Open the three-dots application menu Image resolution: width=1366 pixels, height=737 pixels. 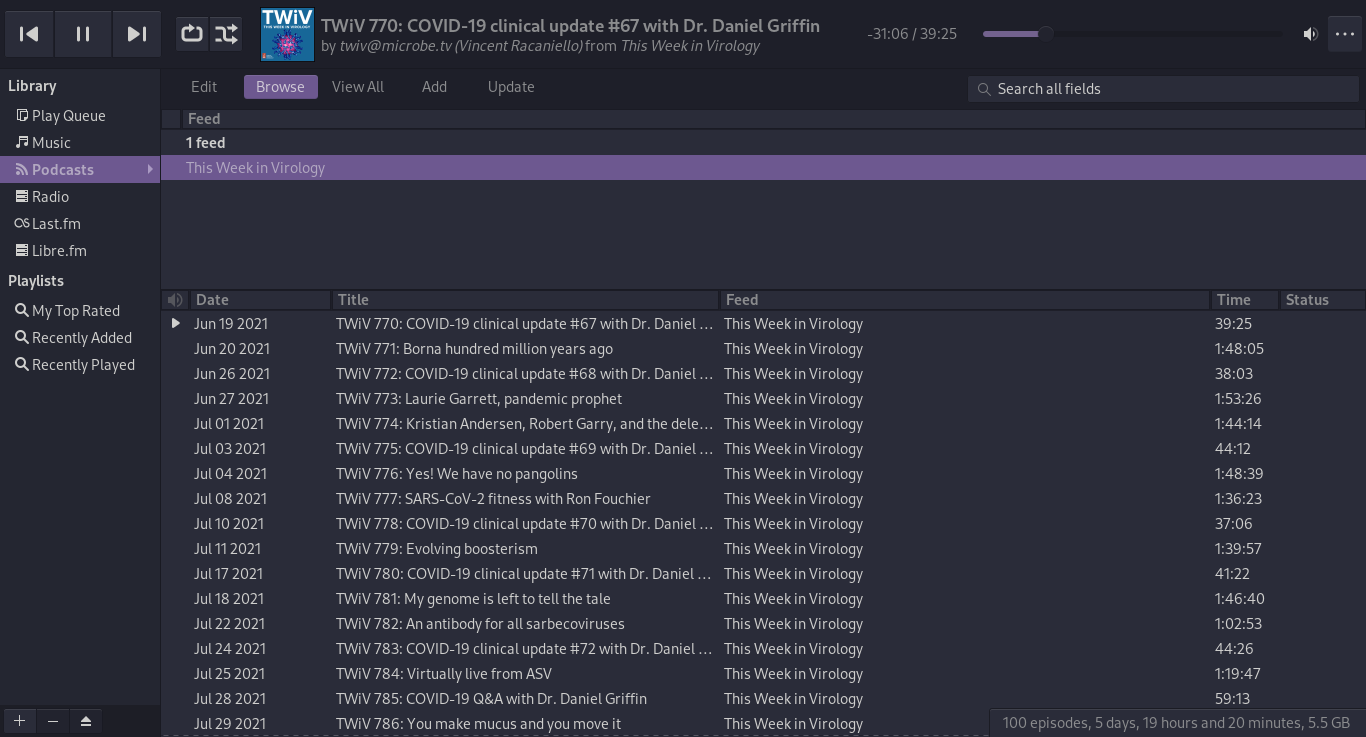[1345, 34]
